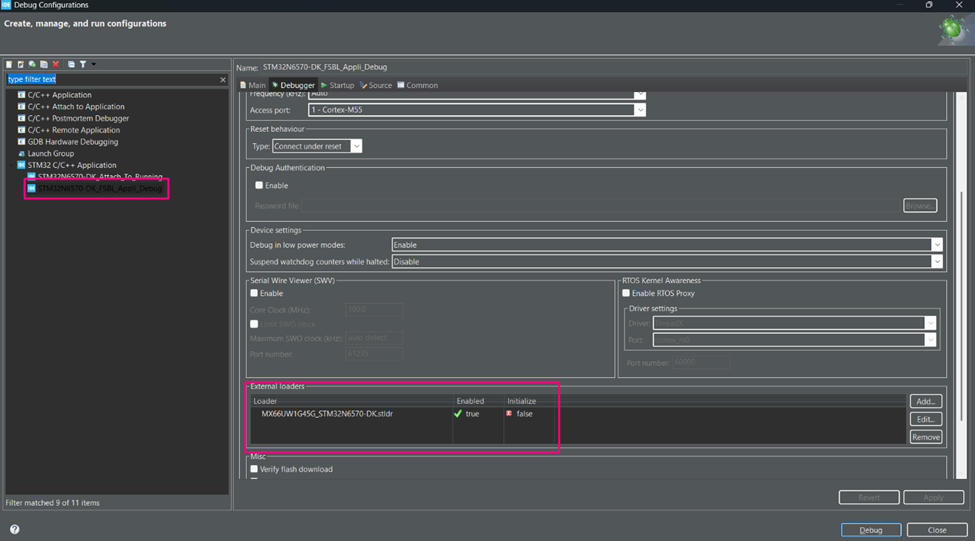The width and height of the screenshot is (975, 541).
Task: Clear the filter text with X icon
Action: click(x=223, y=79)
